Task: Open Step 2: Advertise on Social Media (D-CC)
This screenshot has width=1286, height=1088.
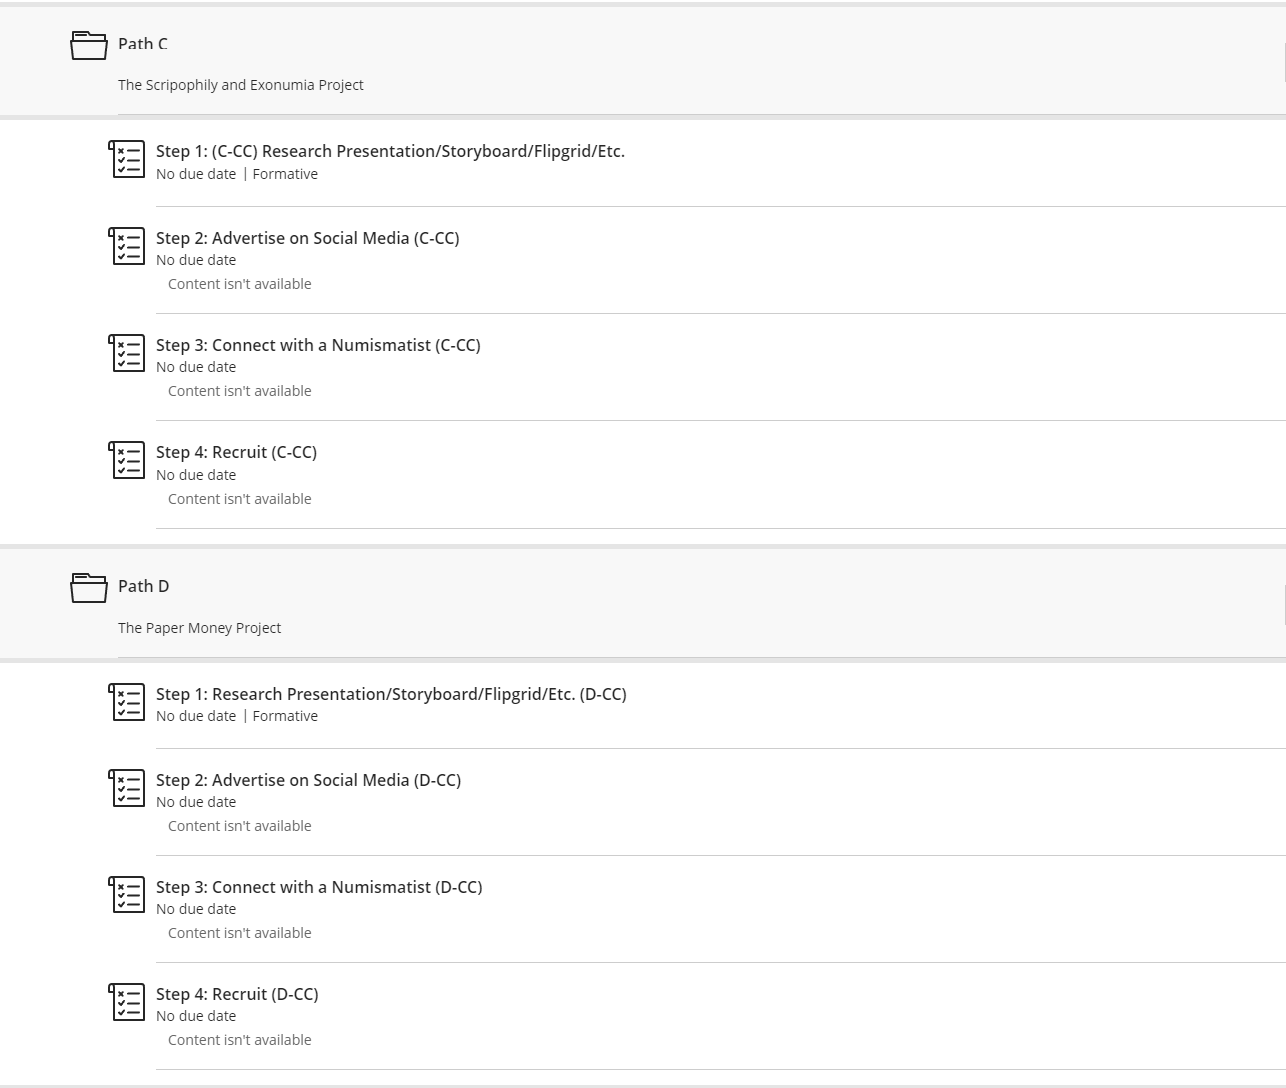Action: click(308, 780)
